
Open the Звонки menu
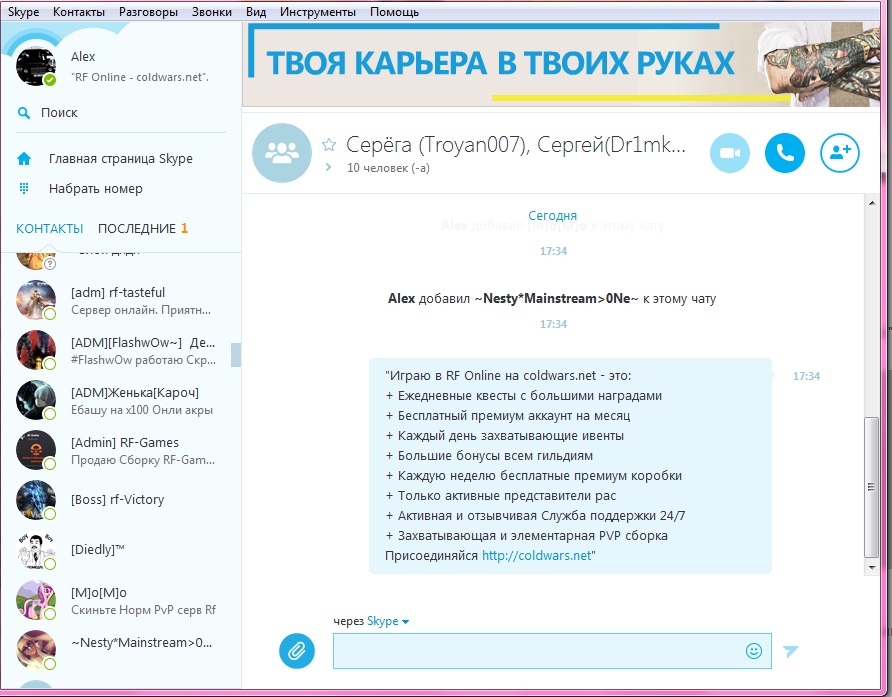coord(212,12)
